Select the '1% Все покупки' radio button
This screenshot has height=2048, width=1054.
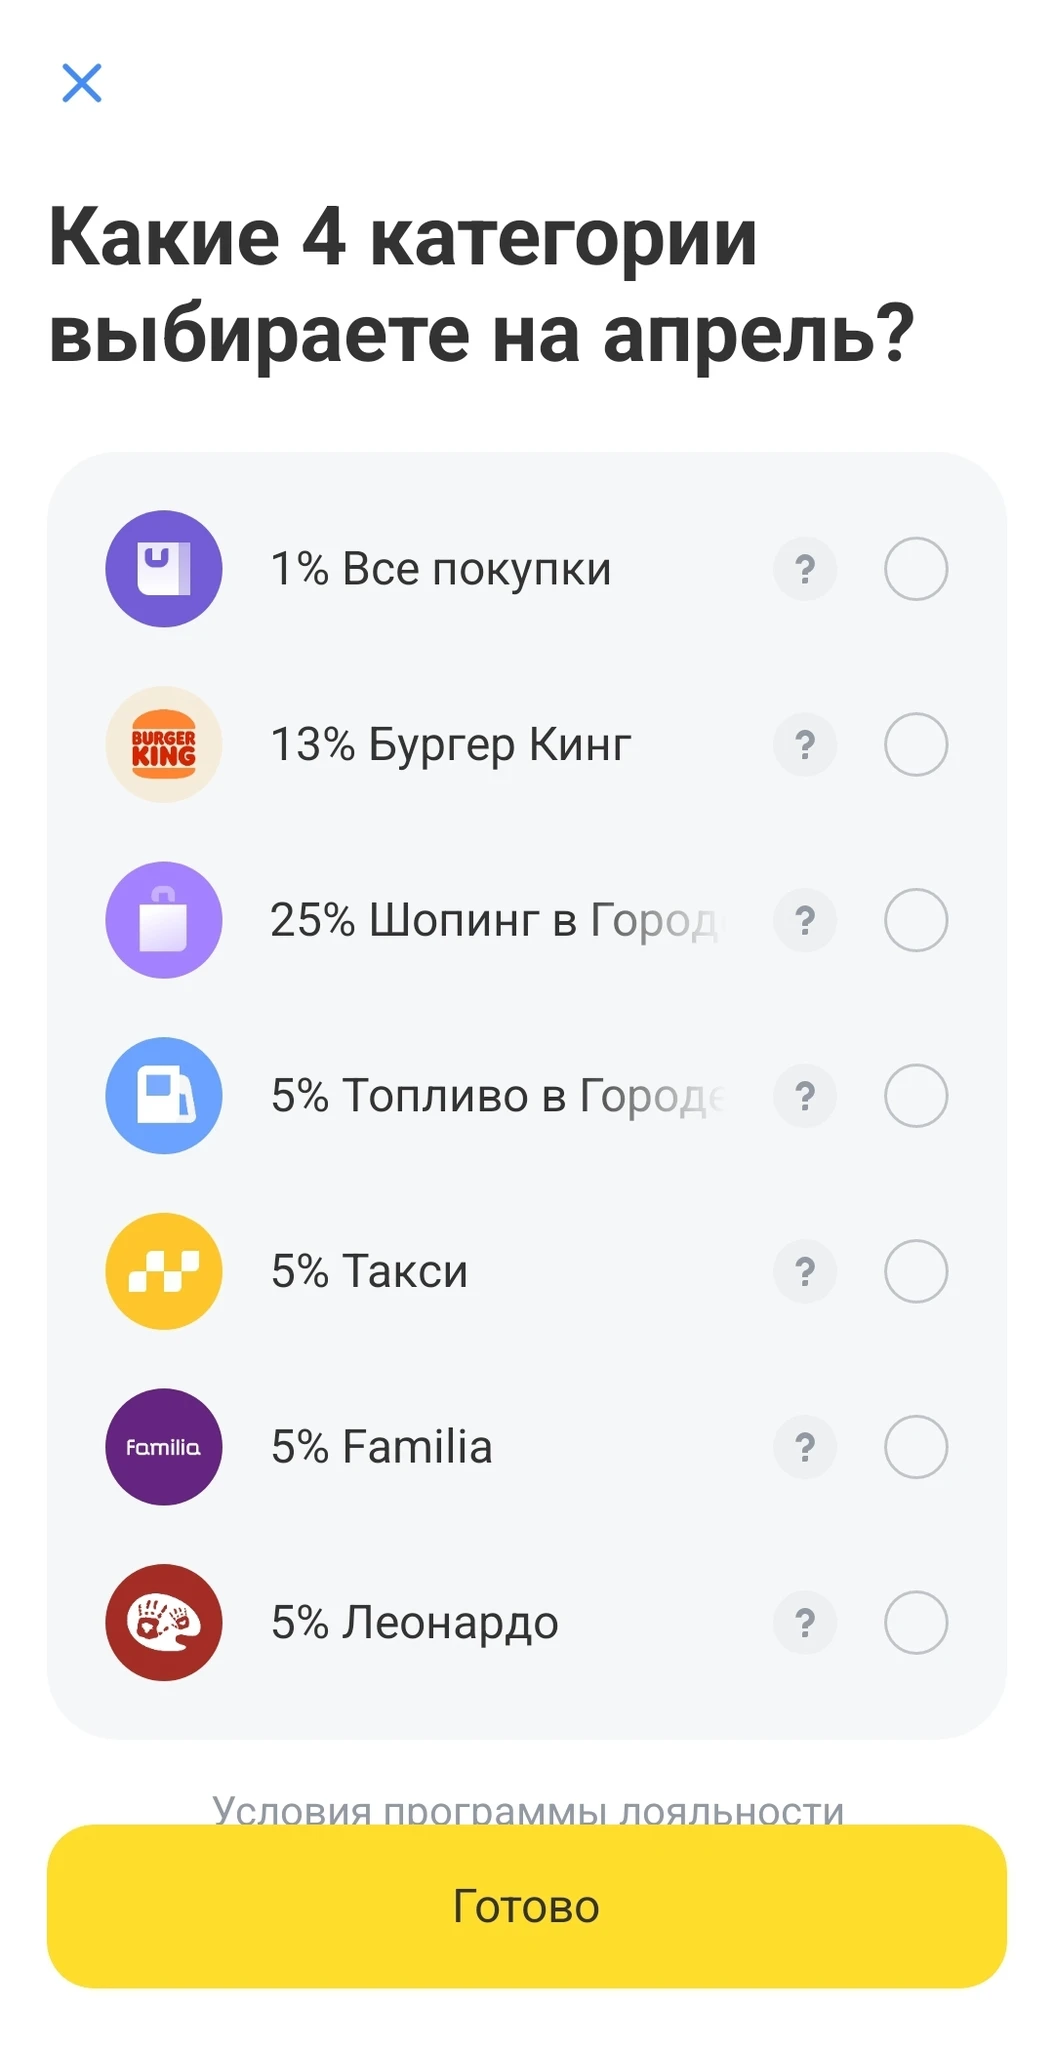coord(916,569)
